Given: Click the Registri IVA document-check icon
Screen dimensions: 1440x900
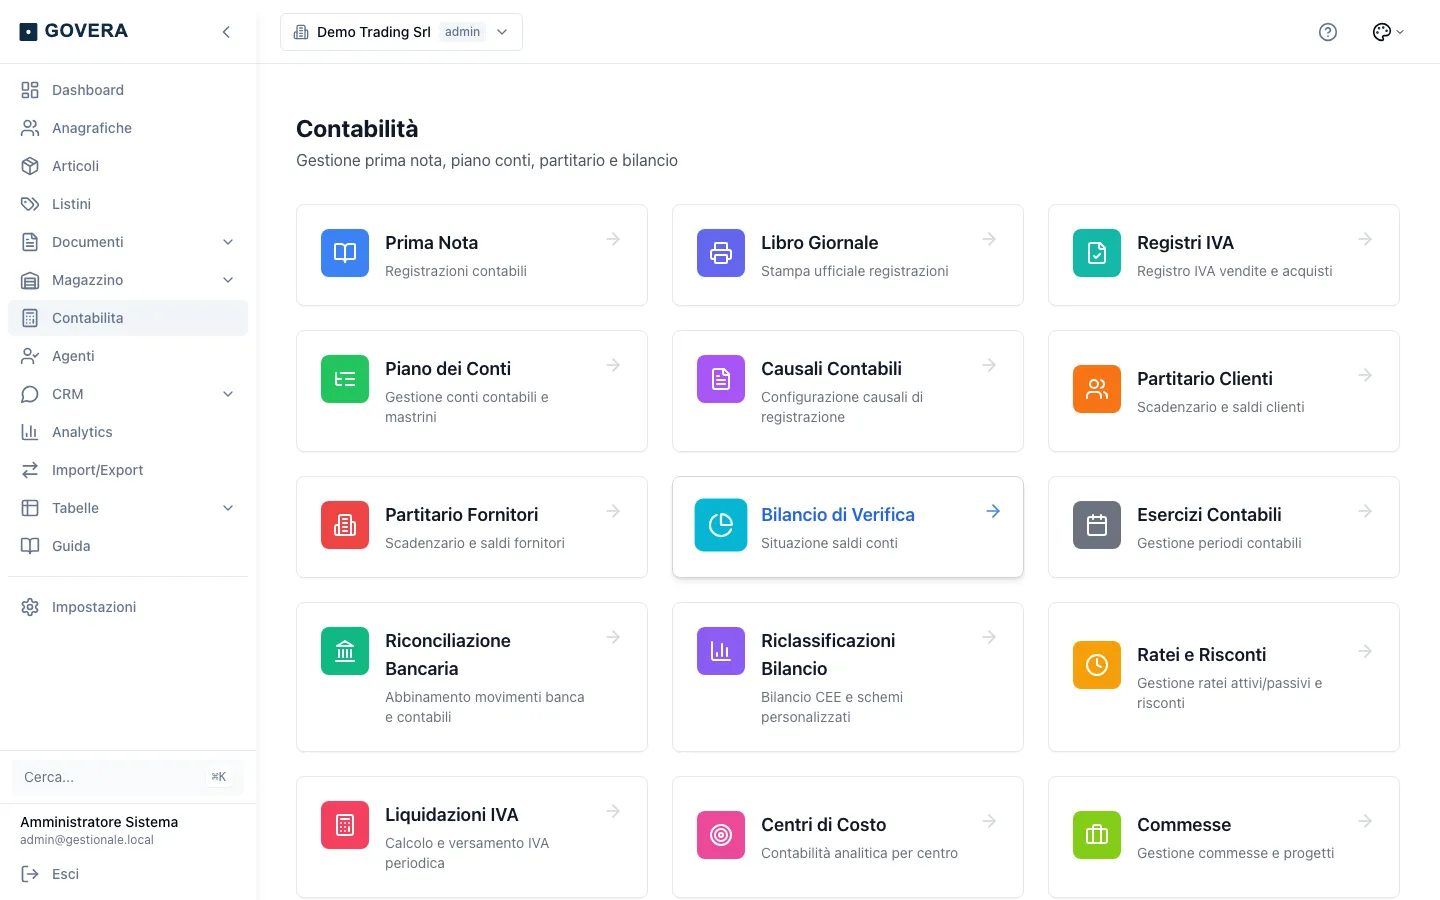Looking at the screenshot, I should coord(1097,253).
